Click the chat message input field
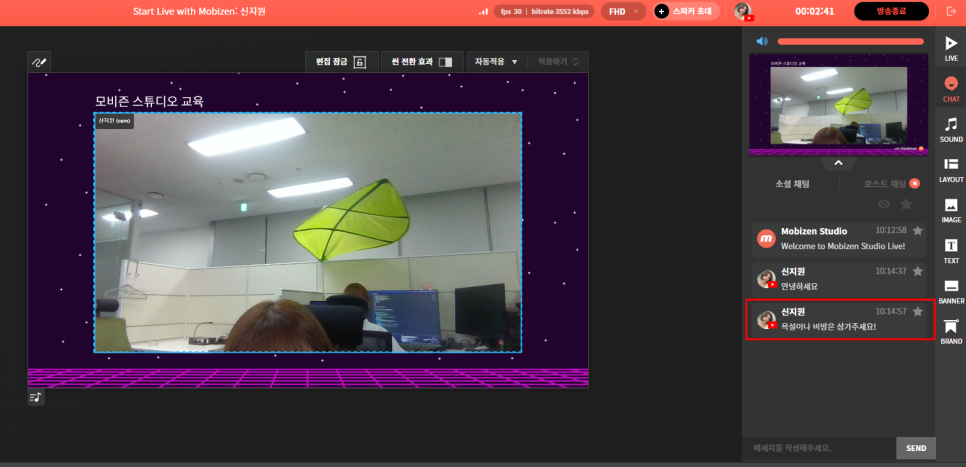Image resolution: width=966 pixels, height=467 pixels. pos(819,448)
